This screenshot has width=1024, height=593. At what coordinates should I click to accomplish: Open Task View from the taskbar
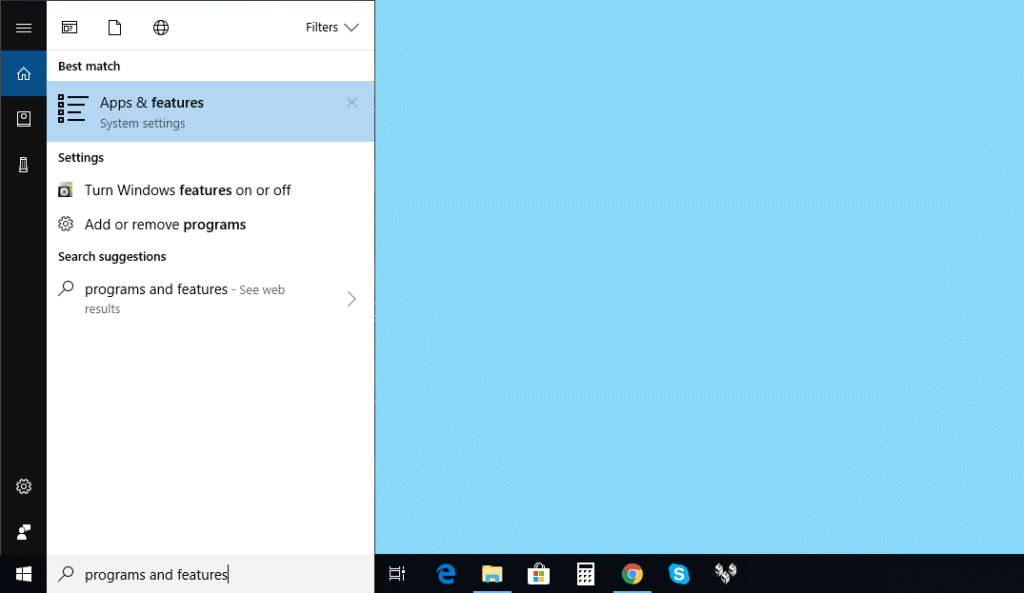pyautogui.click(x=397, y=574)
